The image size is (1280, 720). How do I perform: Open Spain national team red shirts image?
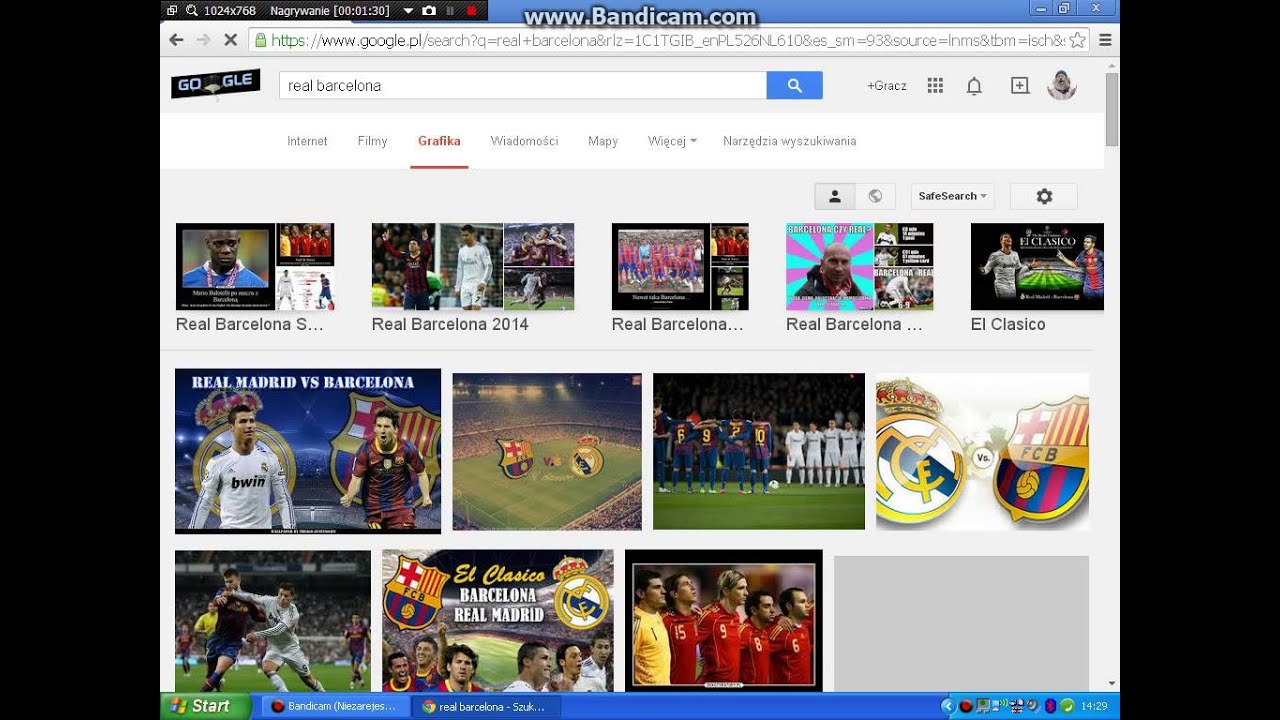[724, 621]
